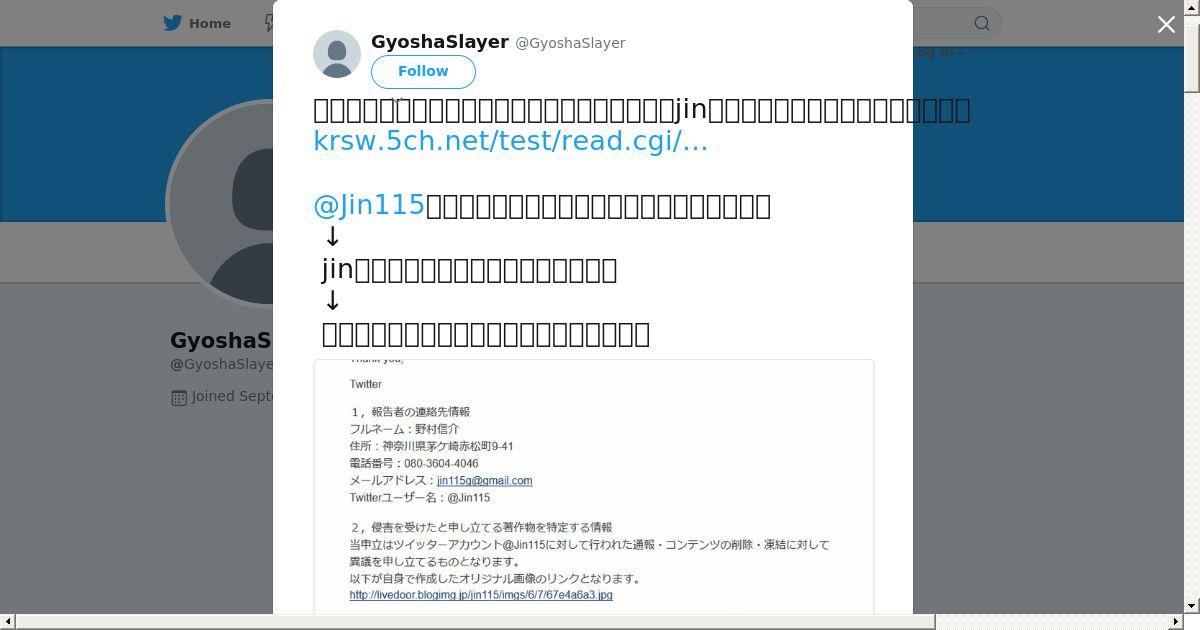Click the @GyoshaSlayer handle in tweet header
1200x630 pixels.
(570, 43)
